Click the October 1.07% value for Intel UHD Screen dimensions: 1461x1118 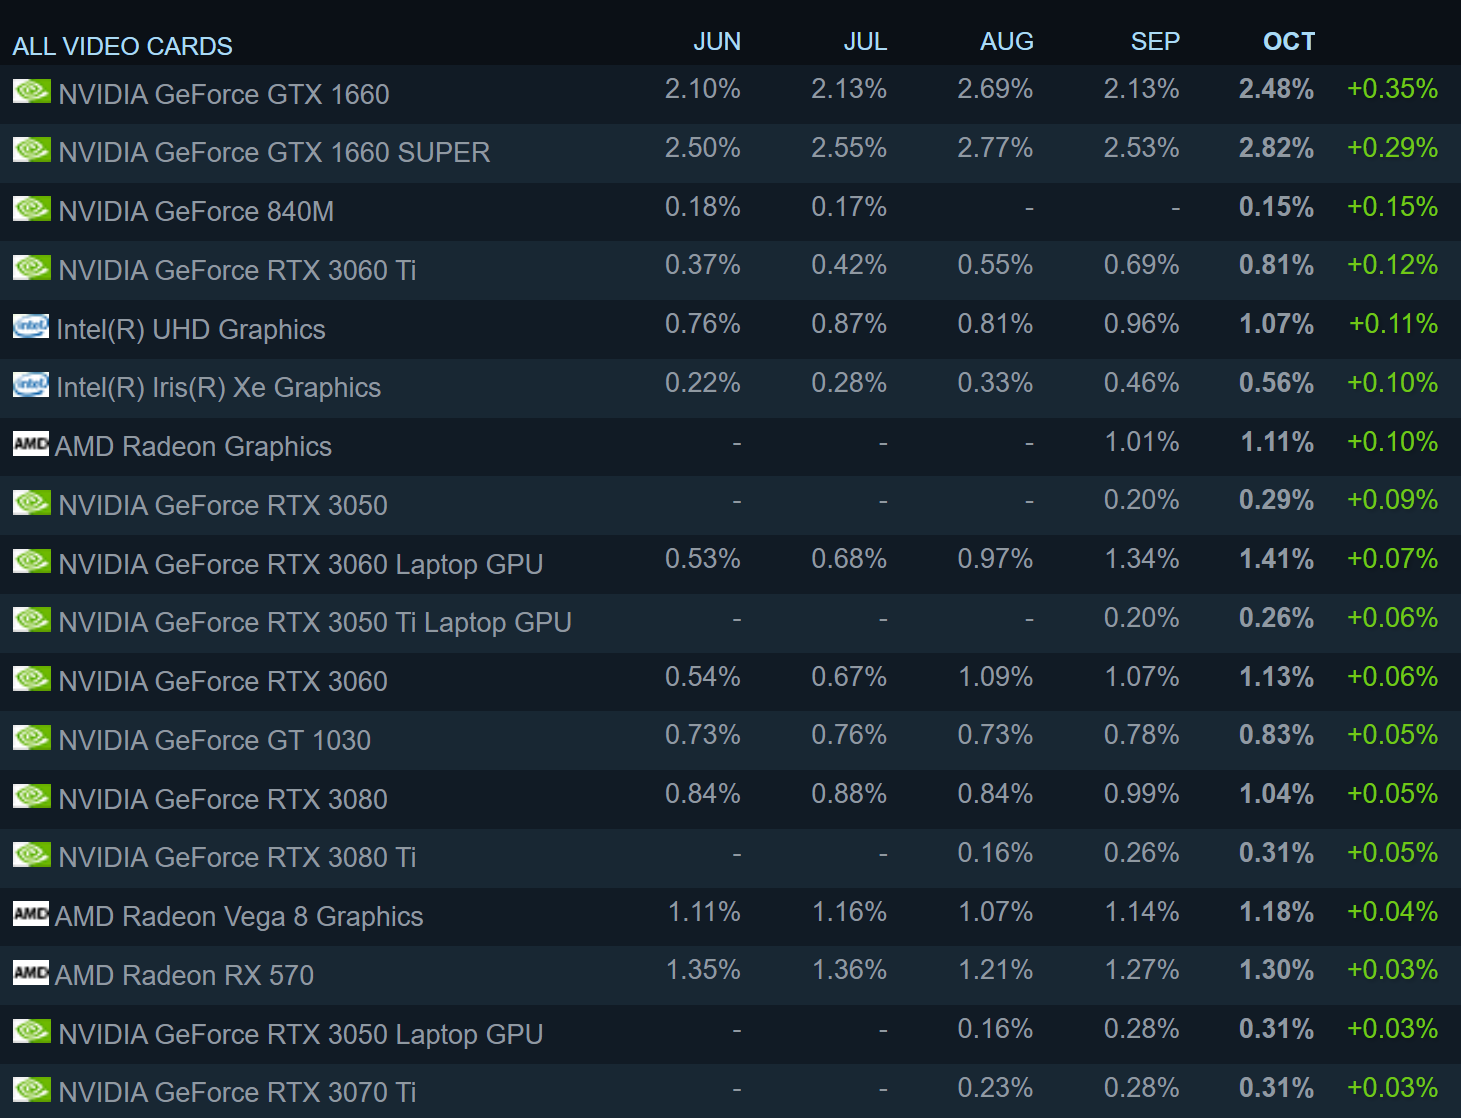pos(1277,324)
